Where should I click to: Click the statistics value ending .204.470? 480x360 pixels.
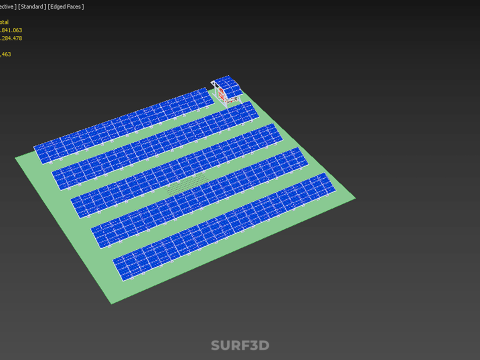point(11,38)
